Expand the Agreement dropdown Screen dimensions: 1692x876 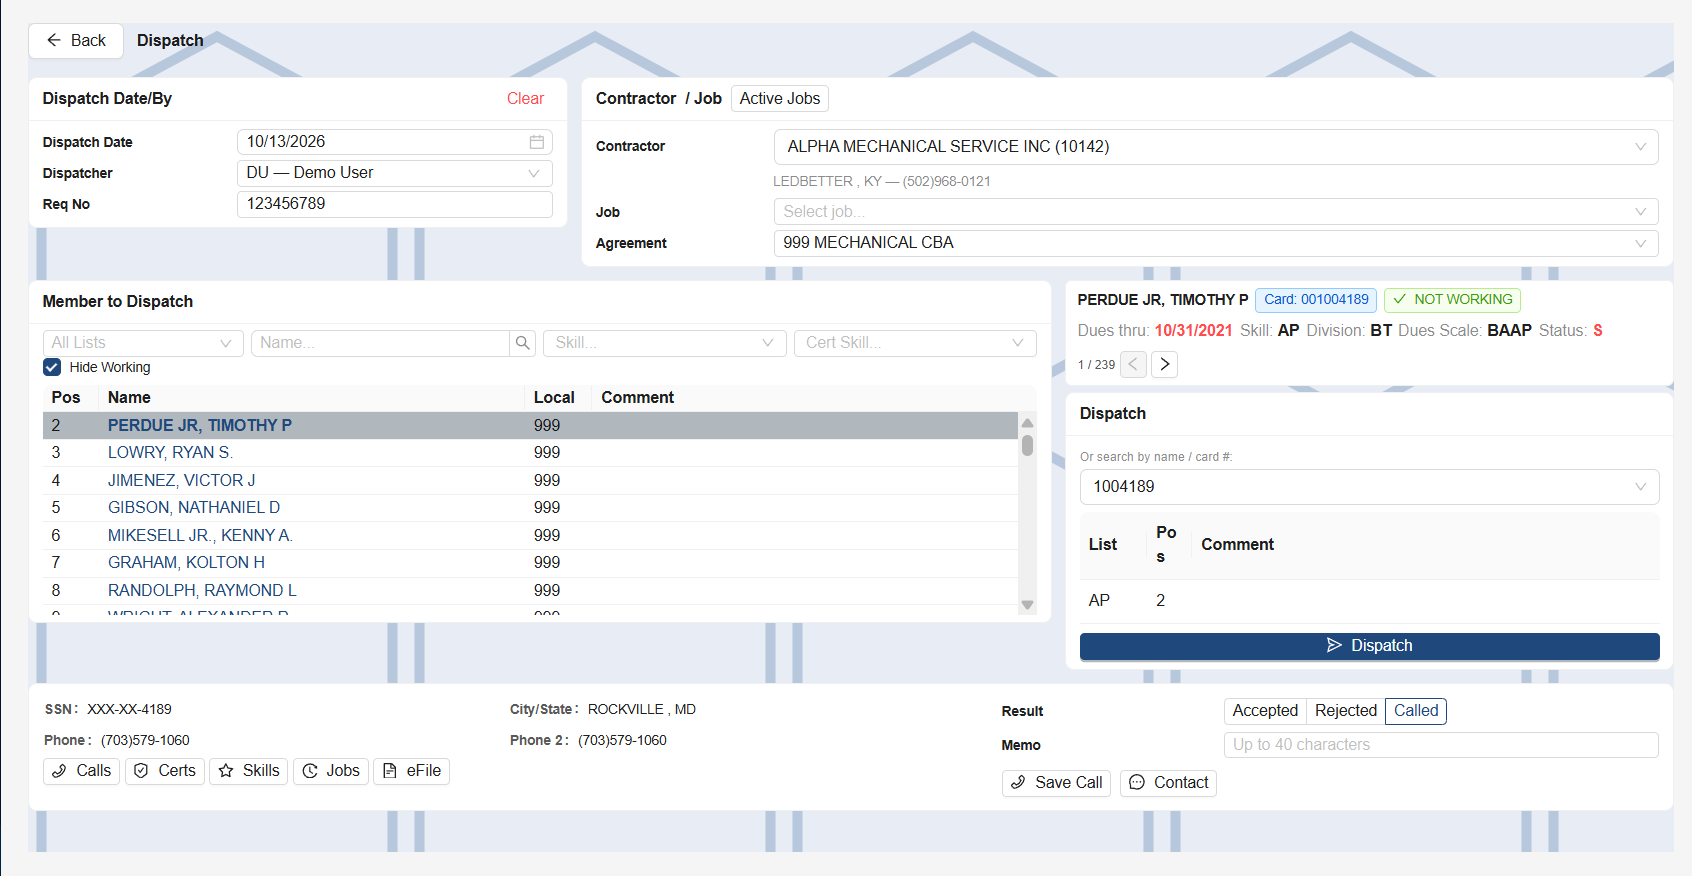(x=1216, y=243)
